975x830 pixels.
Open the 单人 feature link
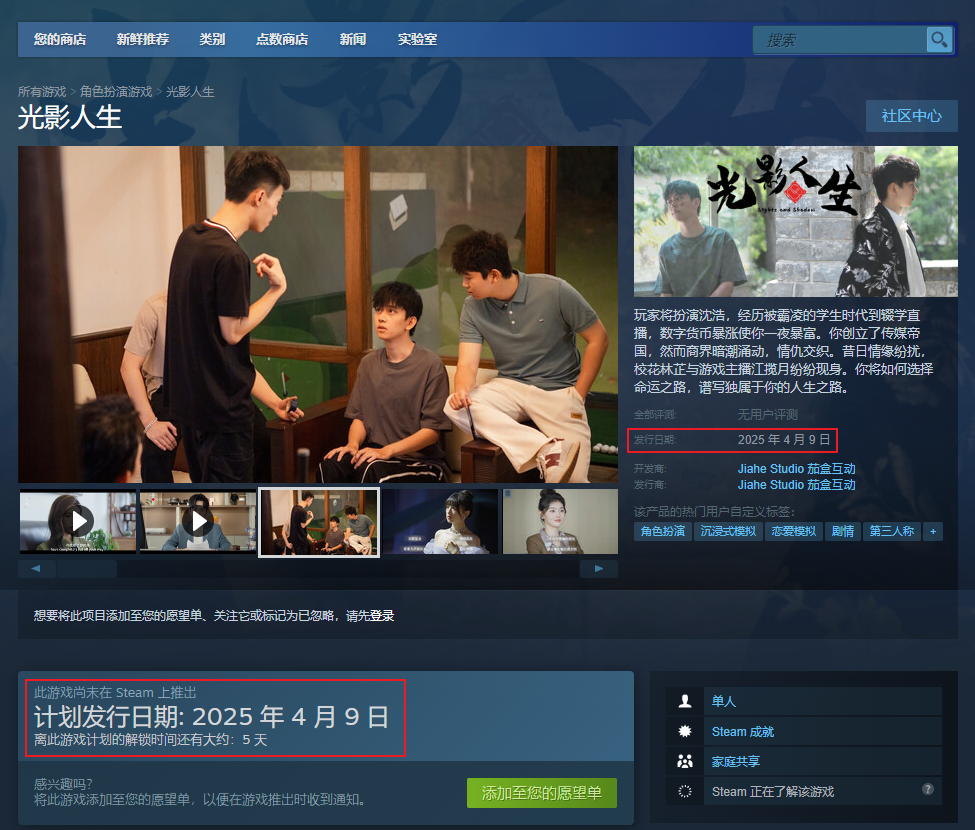click(x=724, y=701)
